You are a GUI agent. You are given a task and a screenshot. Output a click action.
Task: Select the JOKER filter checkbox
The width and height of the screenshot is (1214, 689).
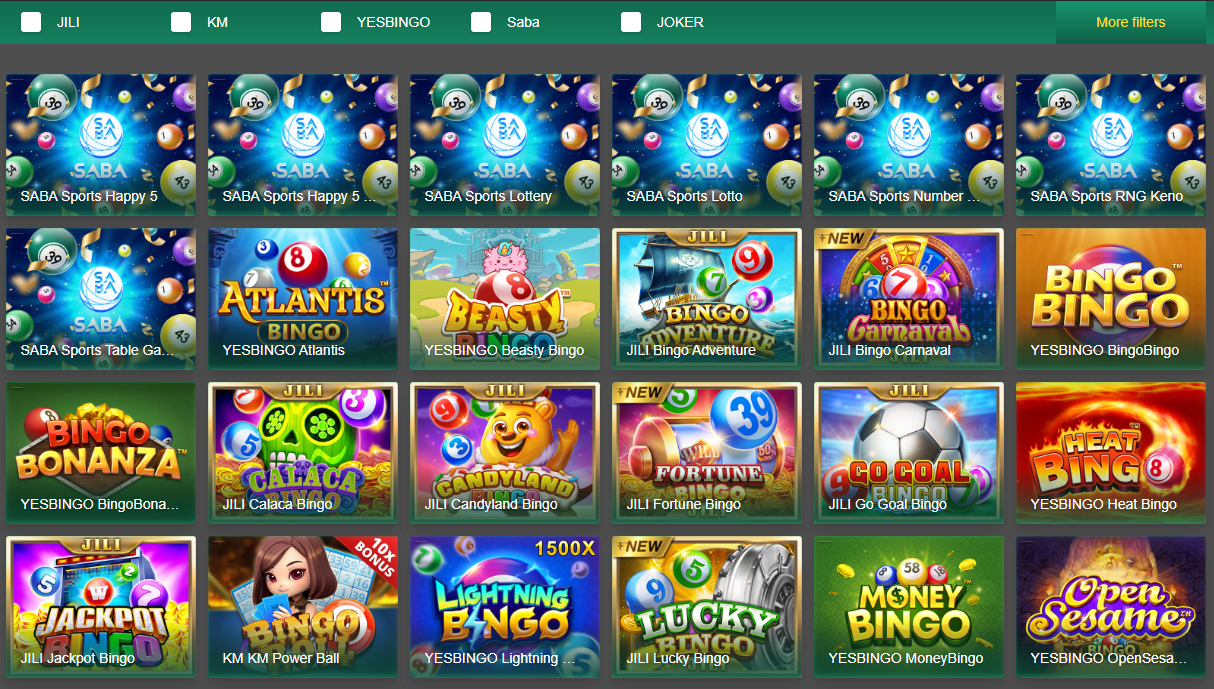[x=631, y=22]
